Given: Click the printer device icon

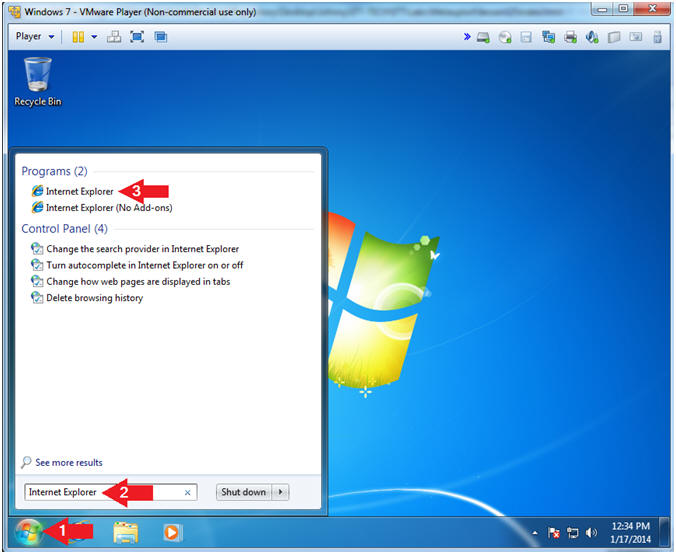Looking at the screenshot, I should click(x=570, y=37).
